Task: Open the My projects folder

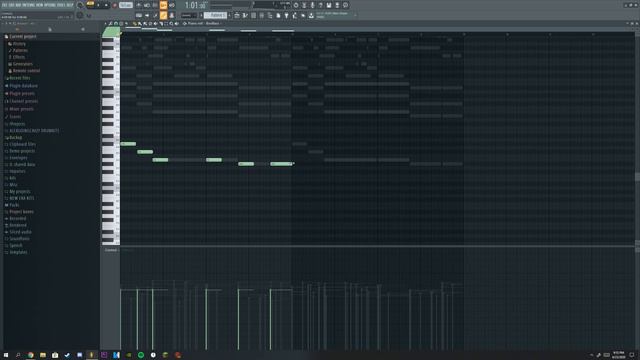Action: pyautogui.click(x=19, y=191)
